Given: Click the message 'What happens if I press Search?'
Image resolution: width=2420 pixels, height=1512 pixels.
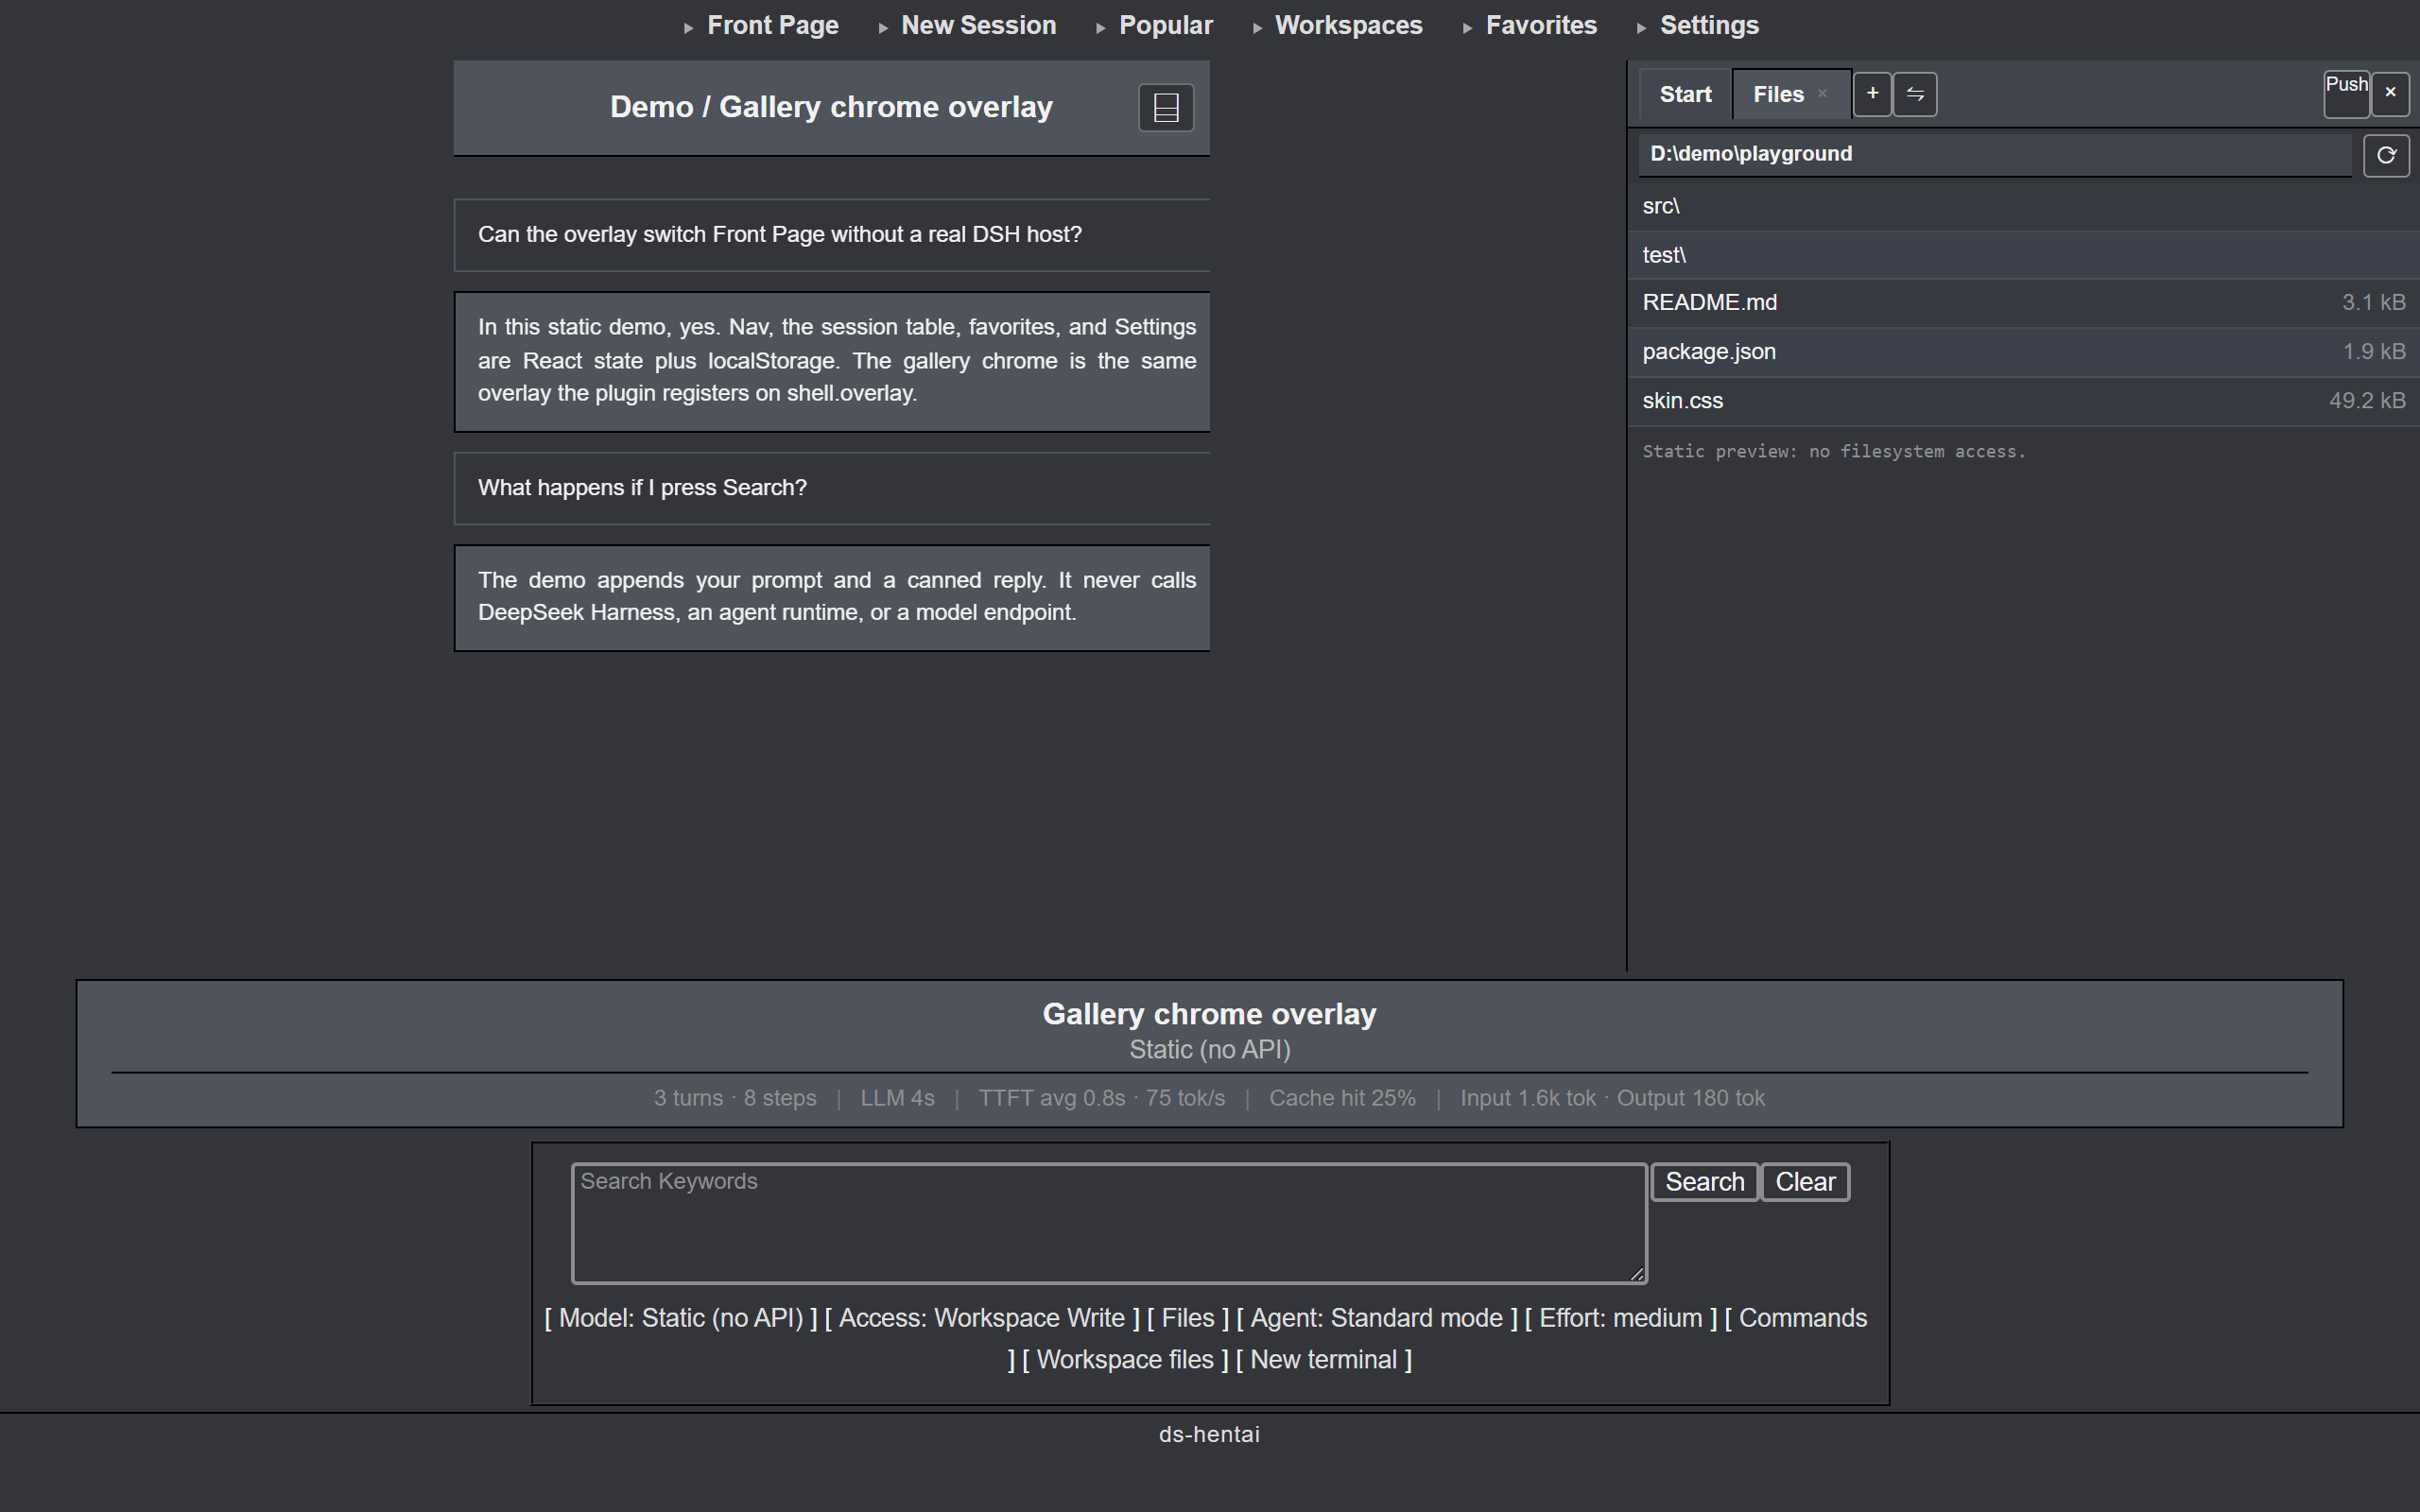Looking at the screenshot, I should (832, 488).
